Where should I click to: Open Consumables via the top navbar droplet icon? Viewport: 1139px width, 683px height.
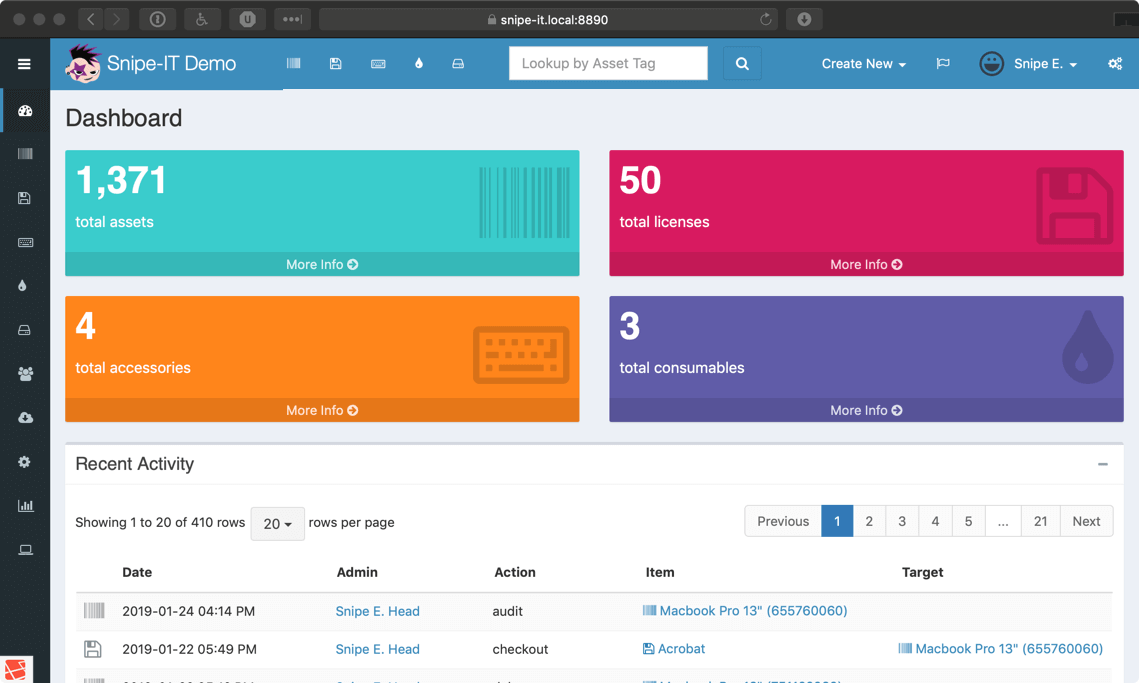[418, 63]
